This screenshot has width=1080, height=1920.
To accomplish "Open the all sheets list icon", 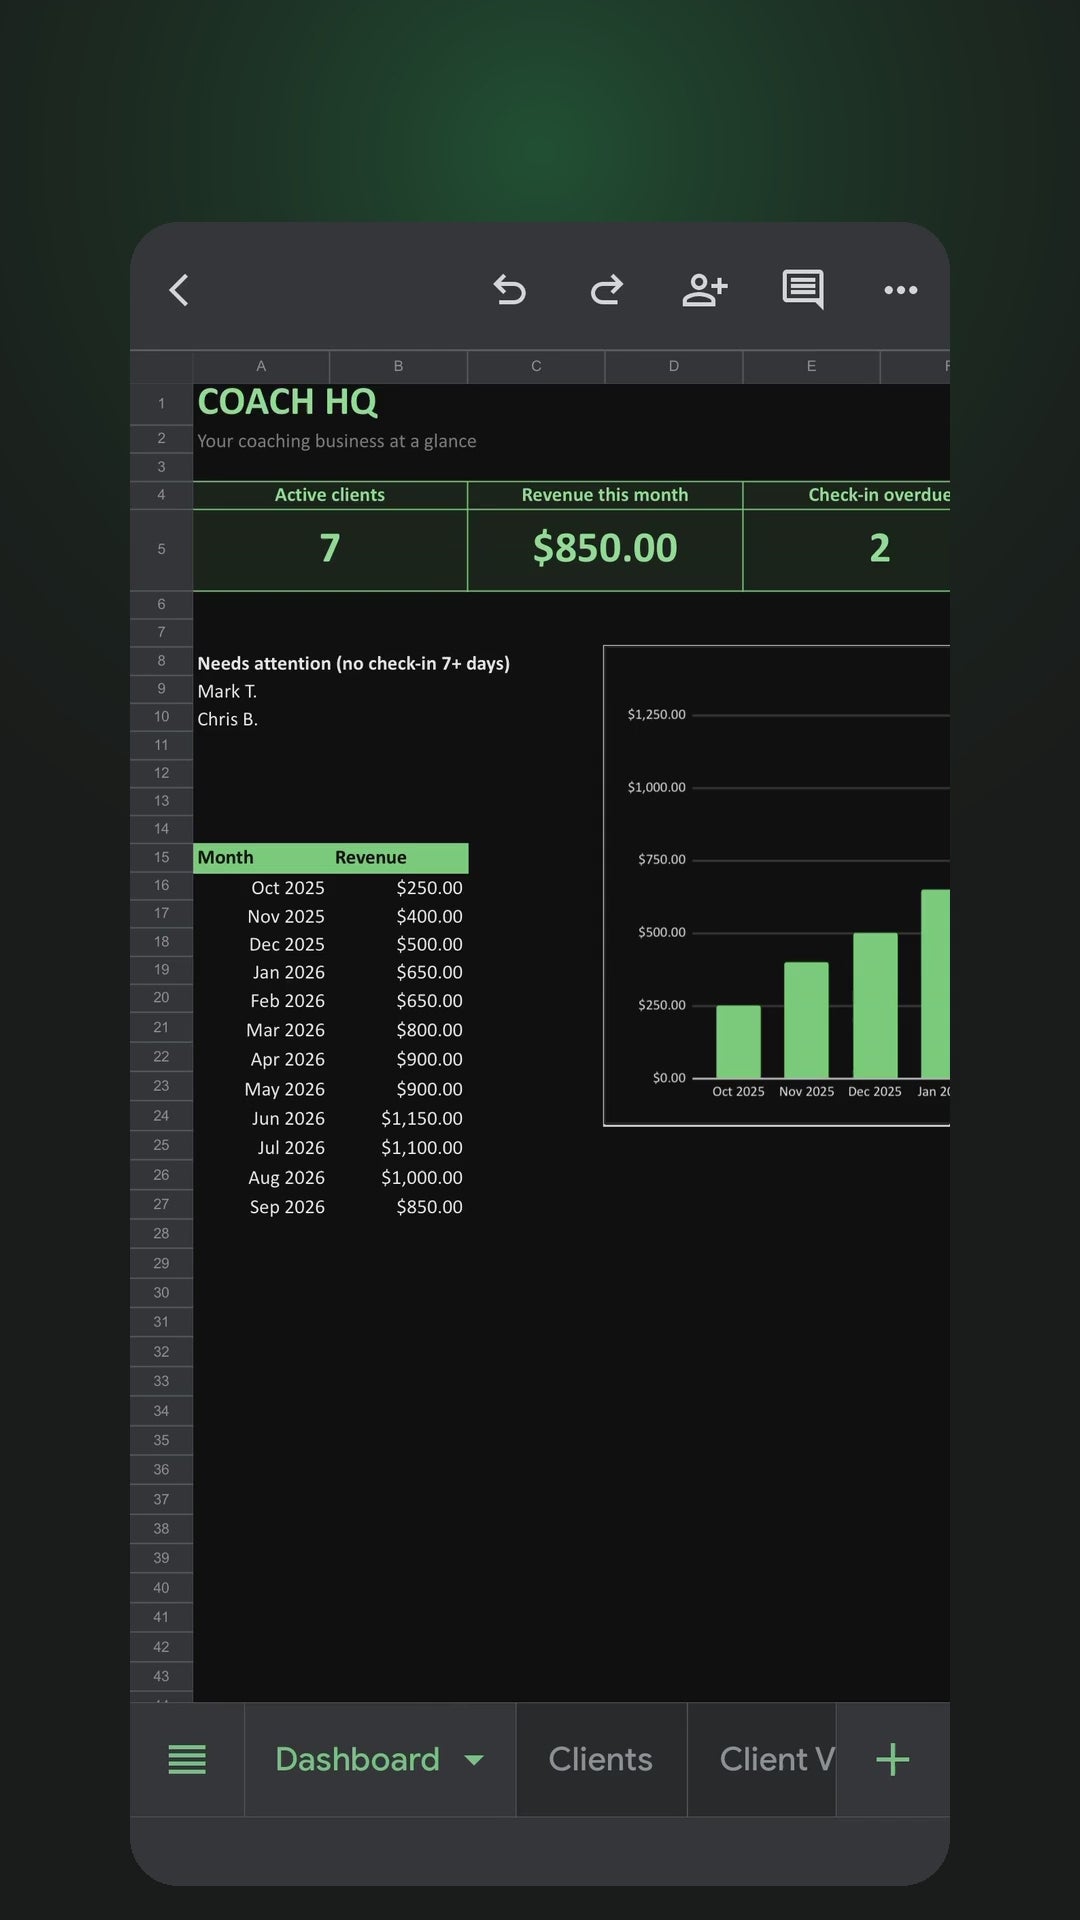I will (x=187, y=1759).
